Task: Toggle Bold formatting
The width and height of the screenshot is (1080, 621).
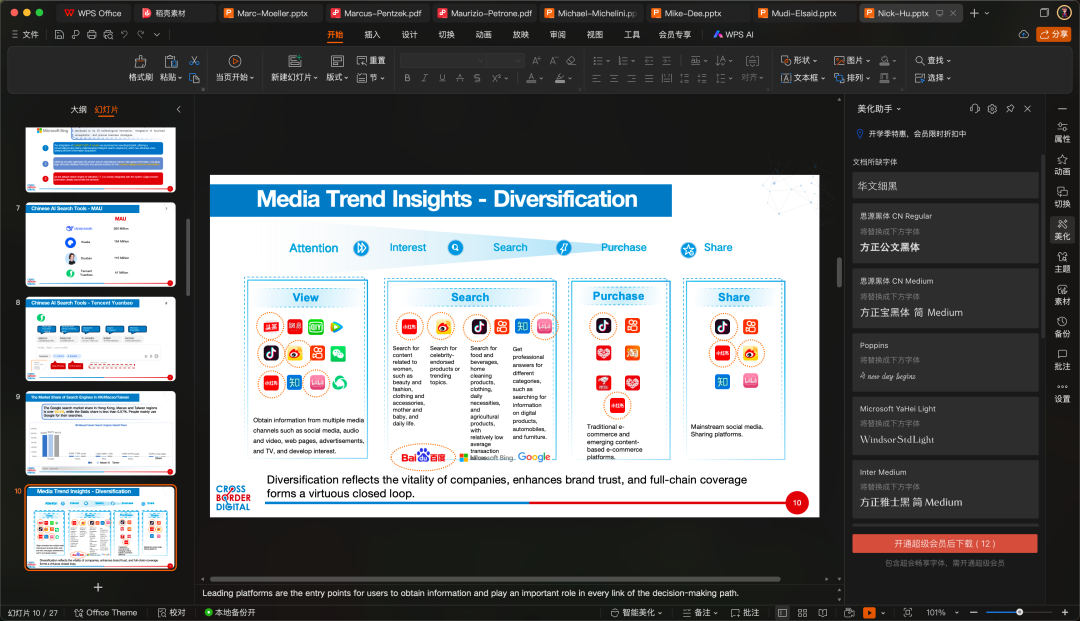Action: tap(407, 78)
